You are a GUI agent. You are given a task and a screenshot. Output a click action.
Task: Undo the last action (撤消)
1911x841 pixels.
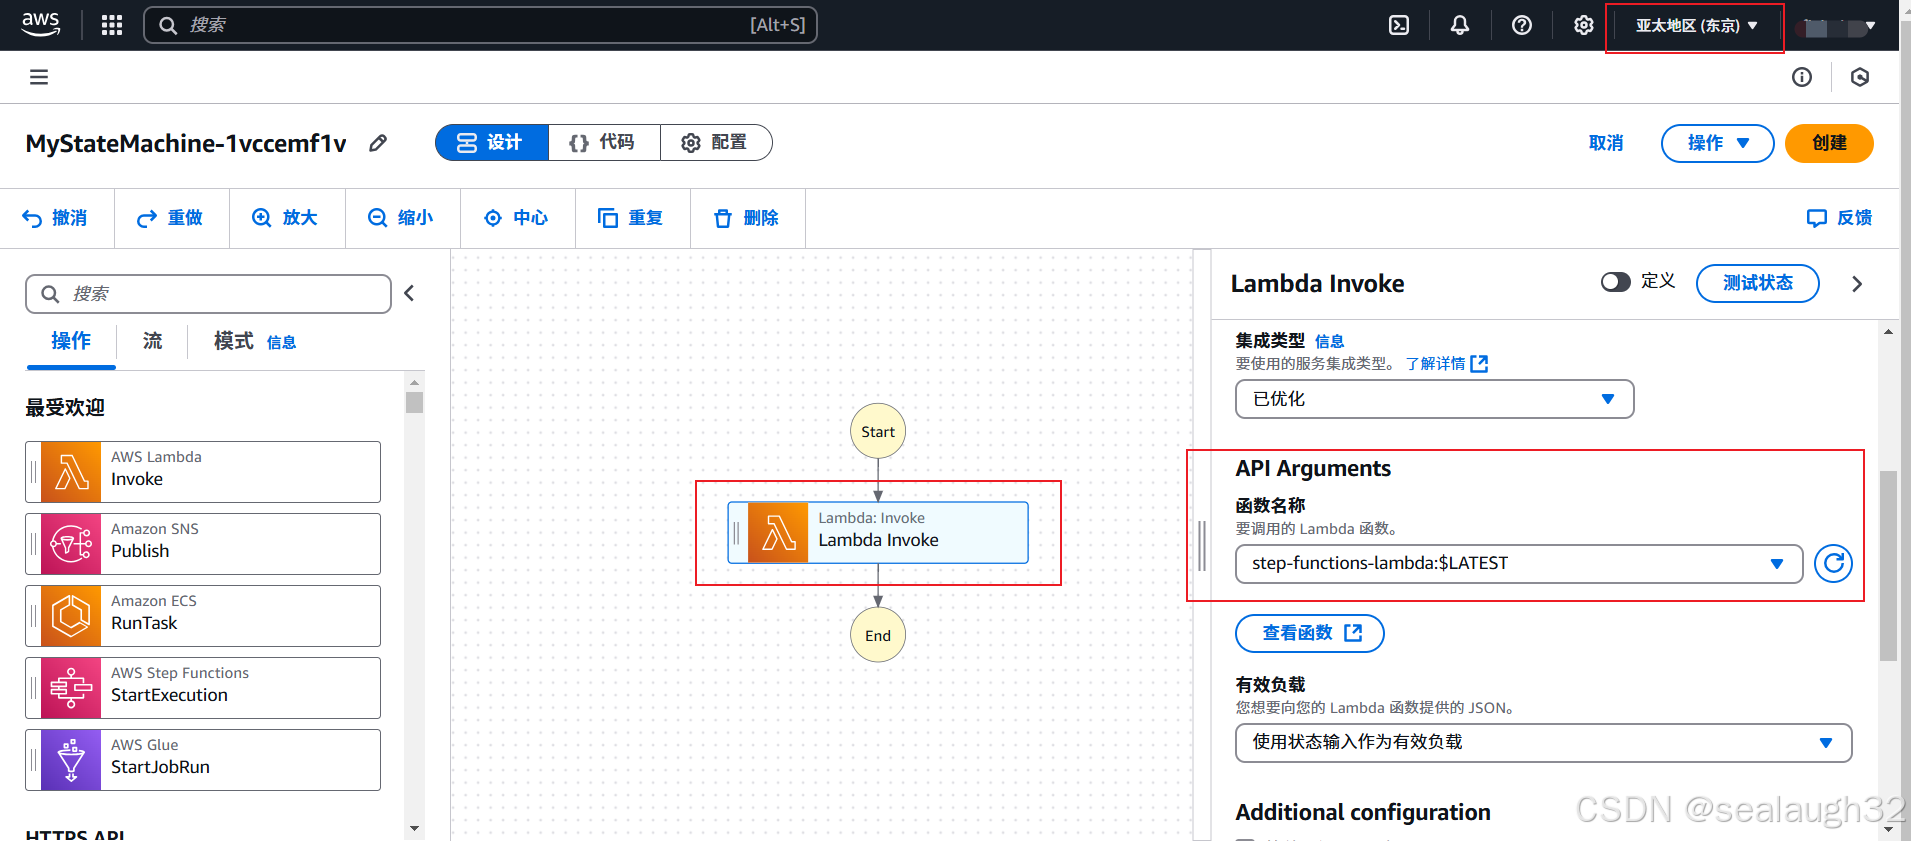click(x=55, y=218)
